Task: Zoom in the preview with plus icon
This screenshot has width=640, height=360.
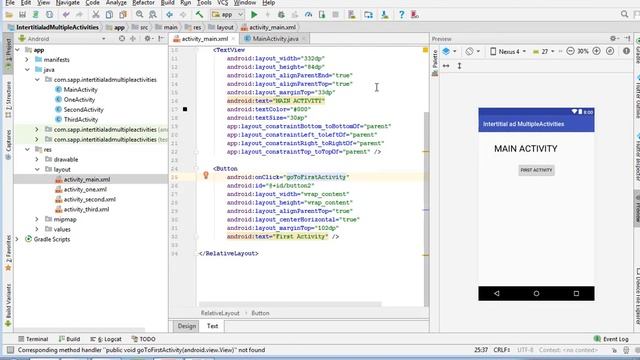Action: tap(596, 51)
